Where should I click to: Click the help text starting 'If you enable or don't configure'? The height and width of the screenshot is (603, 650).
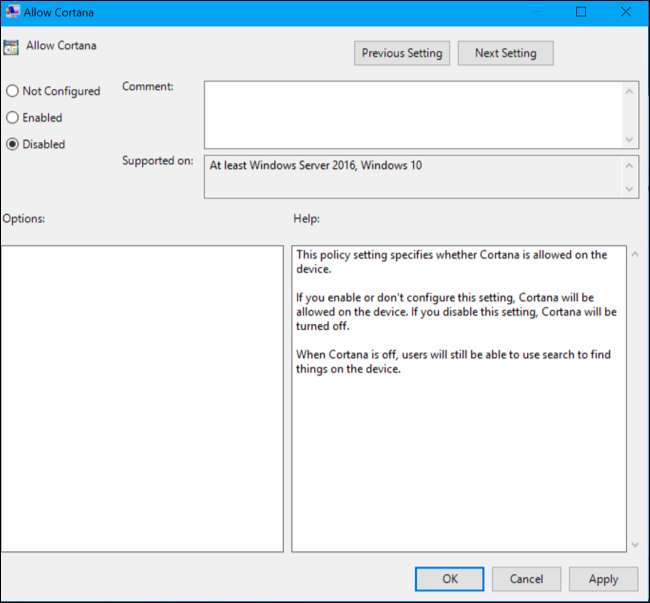(x=456, y=312)
